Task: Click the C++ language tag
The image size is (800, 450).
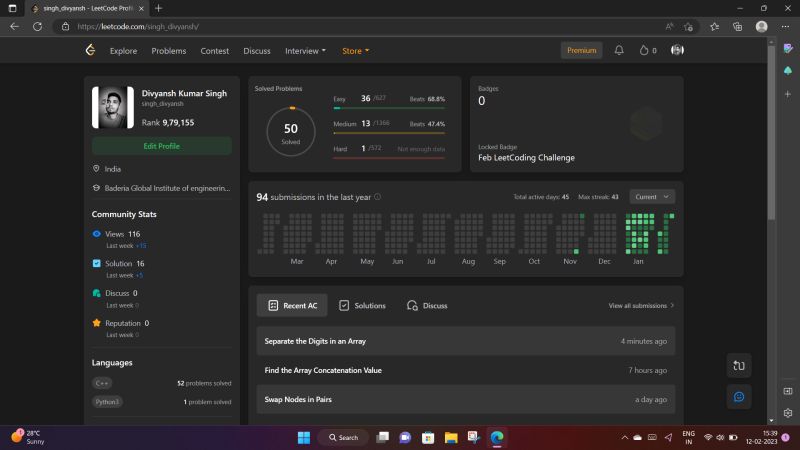Action: pyautogui.click(x=102, y=383)
